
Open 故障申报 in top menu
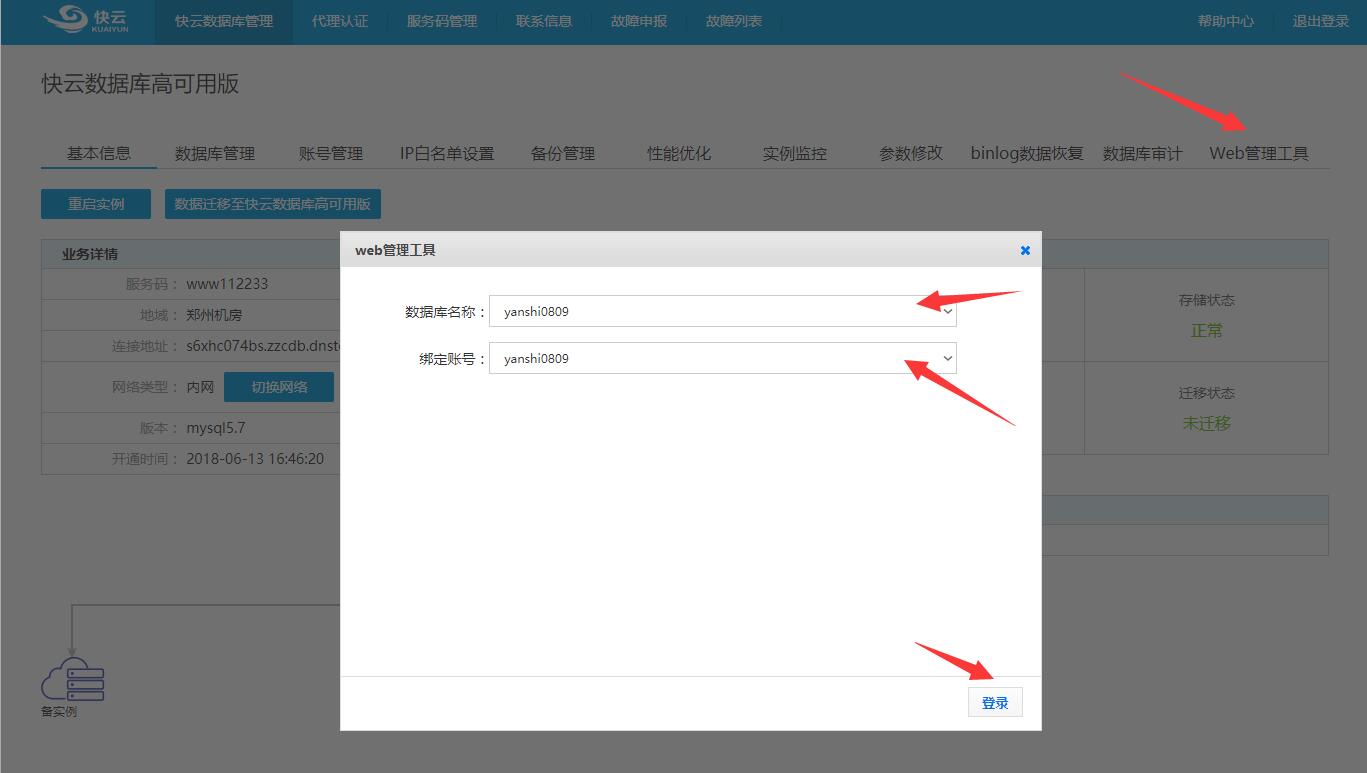[639, 21]
